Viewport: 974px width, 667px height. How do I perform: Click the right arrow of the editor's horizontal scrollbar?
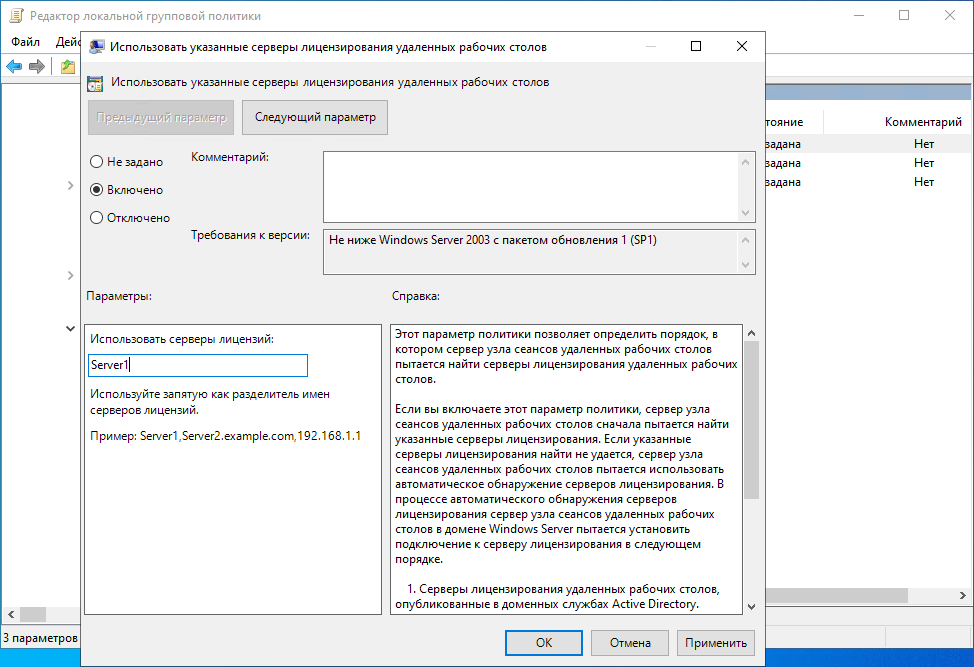(962, 596)
